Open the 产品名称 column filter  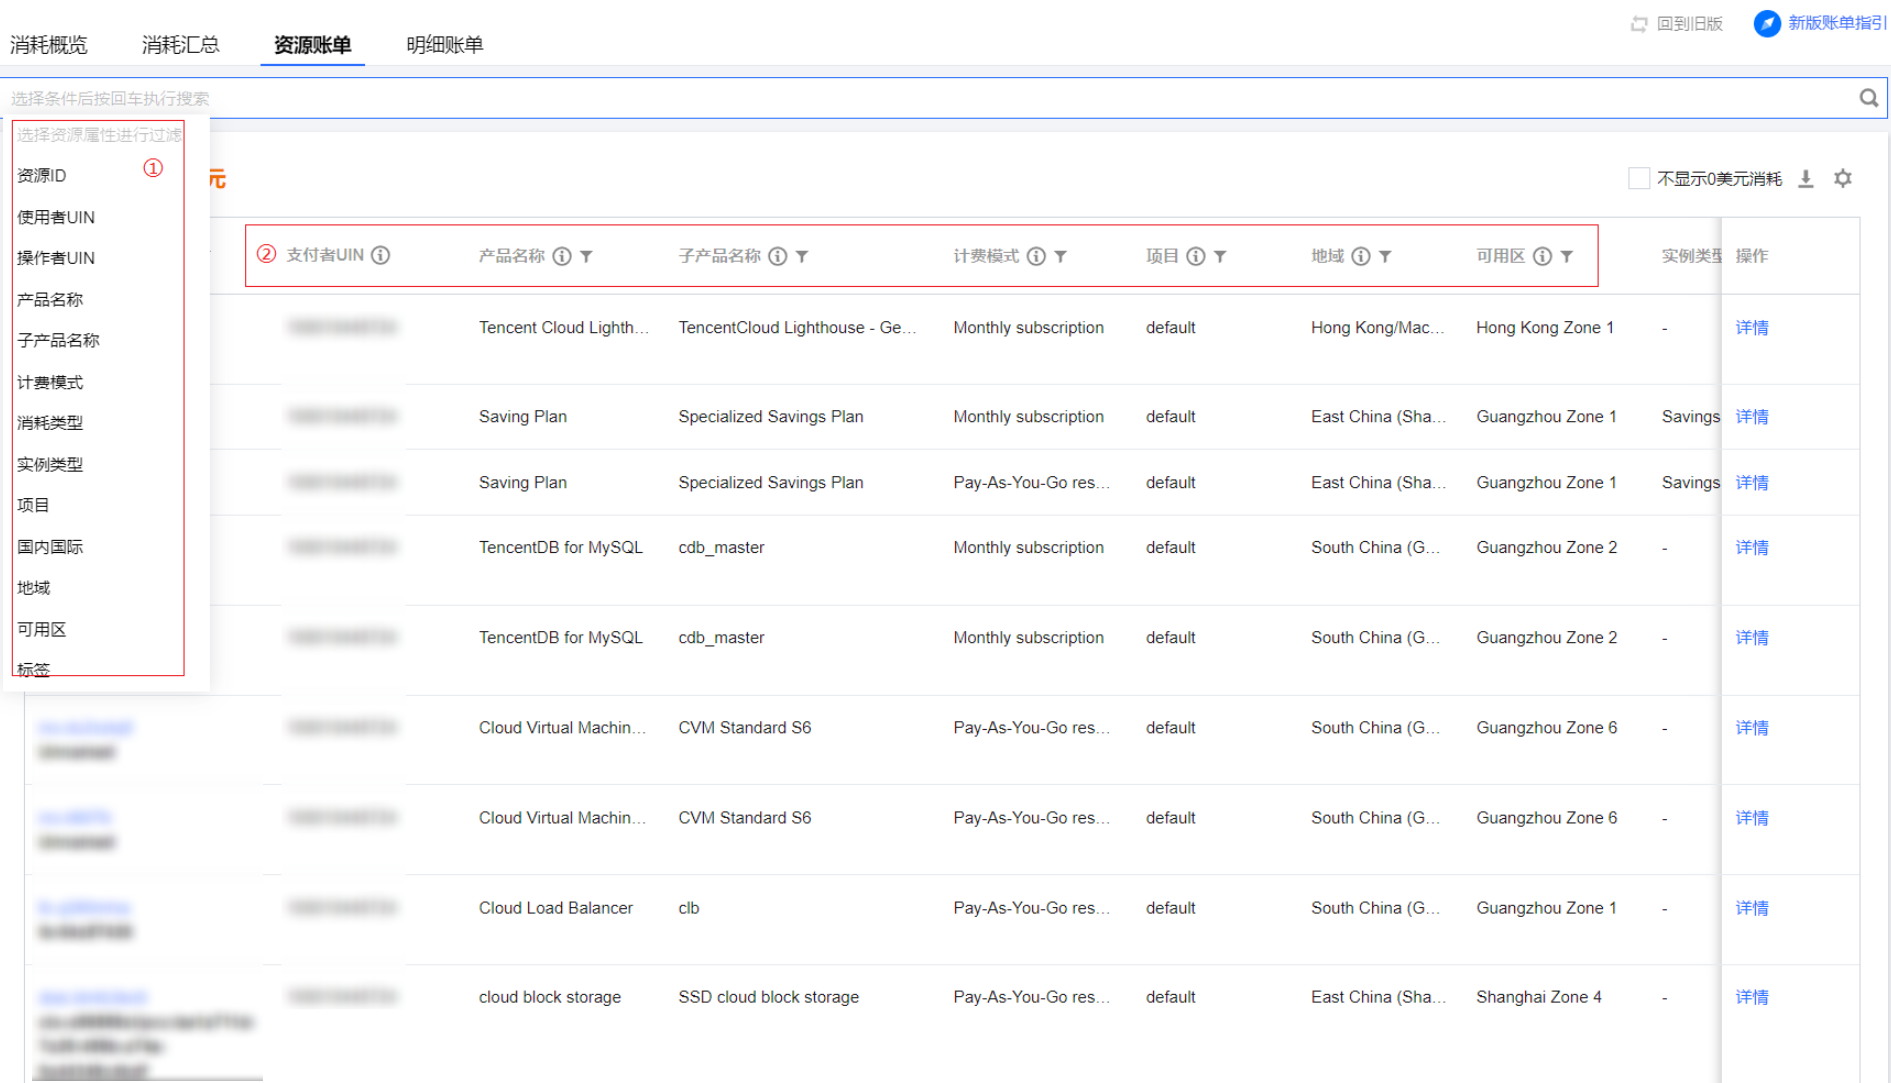(587, 257)
